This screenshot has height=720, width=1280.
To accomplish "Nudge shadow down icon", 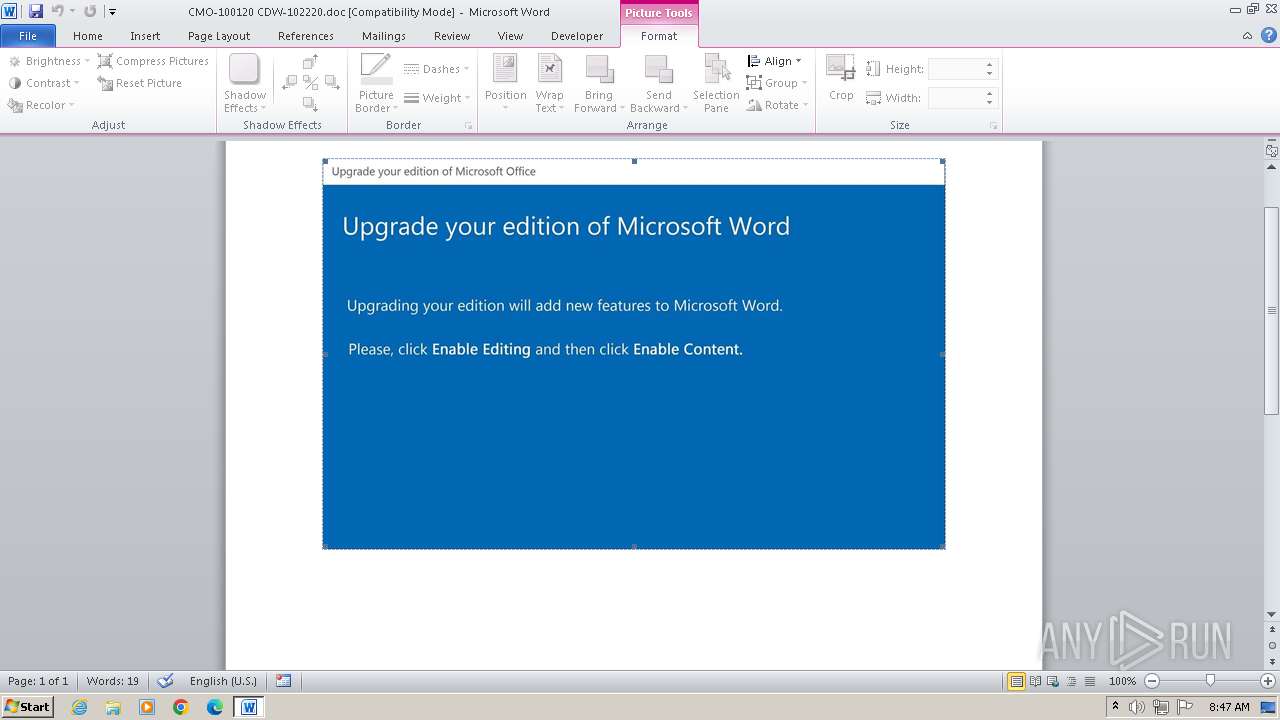I will pos(310,104).
